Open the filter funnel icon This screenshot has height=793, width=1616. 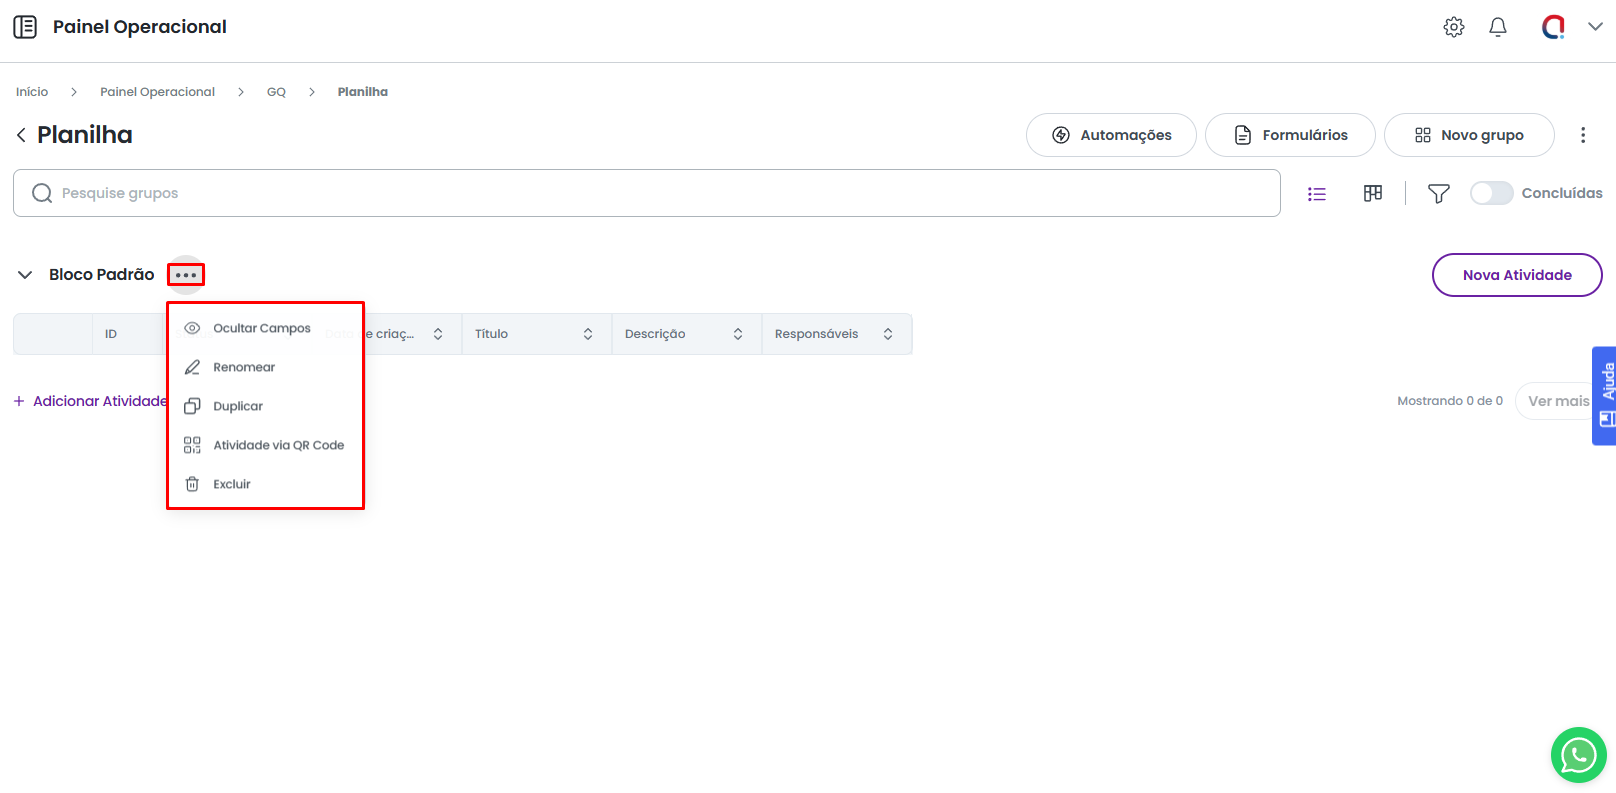pyautogui.click(x=1438, y=194)
